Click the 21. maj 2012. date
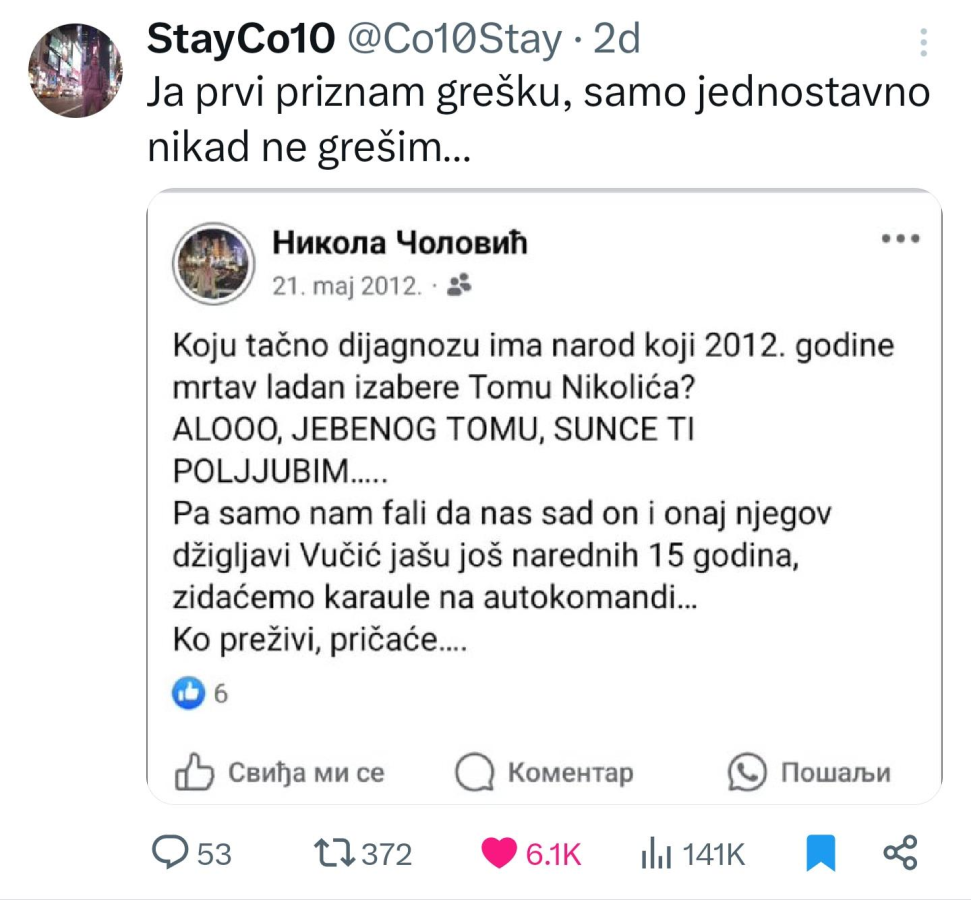The image size is (971, 900). tap(346, 286)
